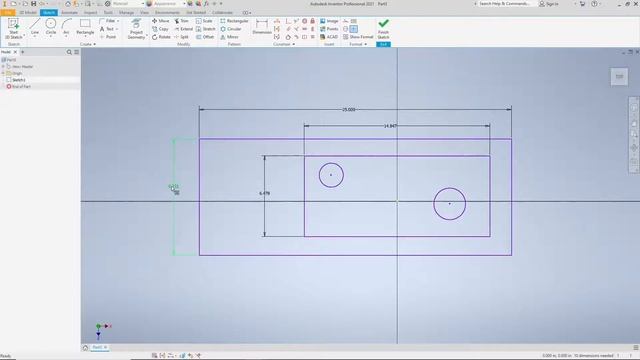Select the Offset tool

[205, 37]
